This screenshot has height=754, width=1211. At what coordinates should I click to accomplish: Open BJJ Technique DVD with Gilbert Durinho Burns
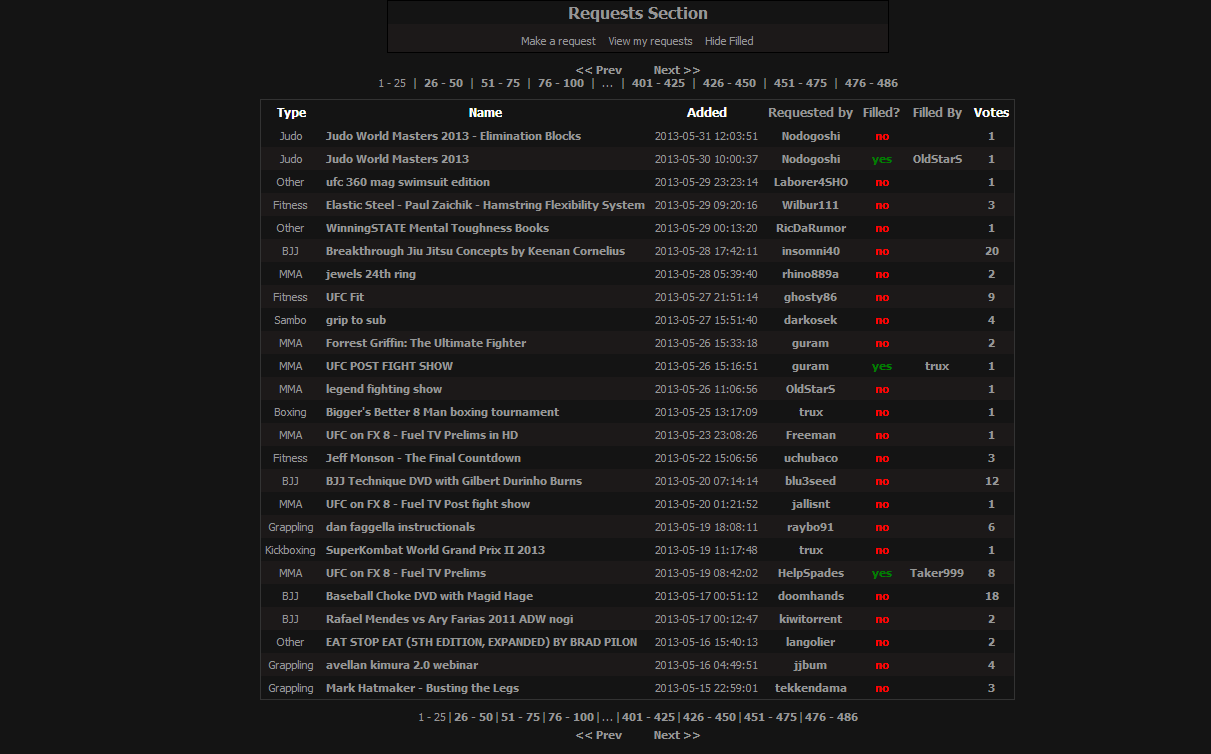(x=454, y=481)
